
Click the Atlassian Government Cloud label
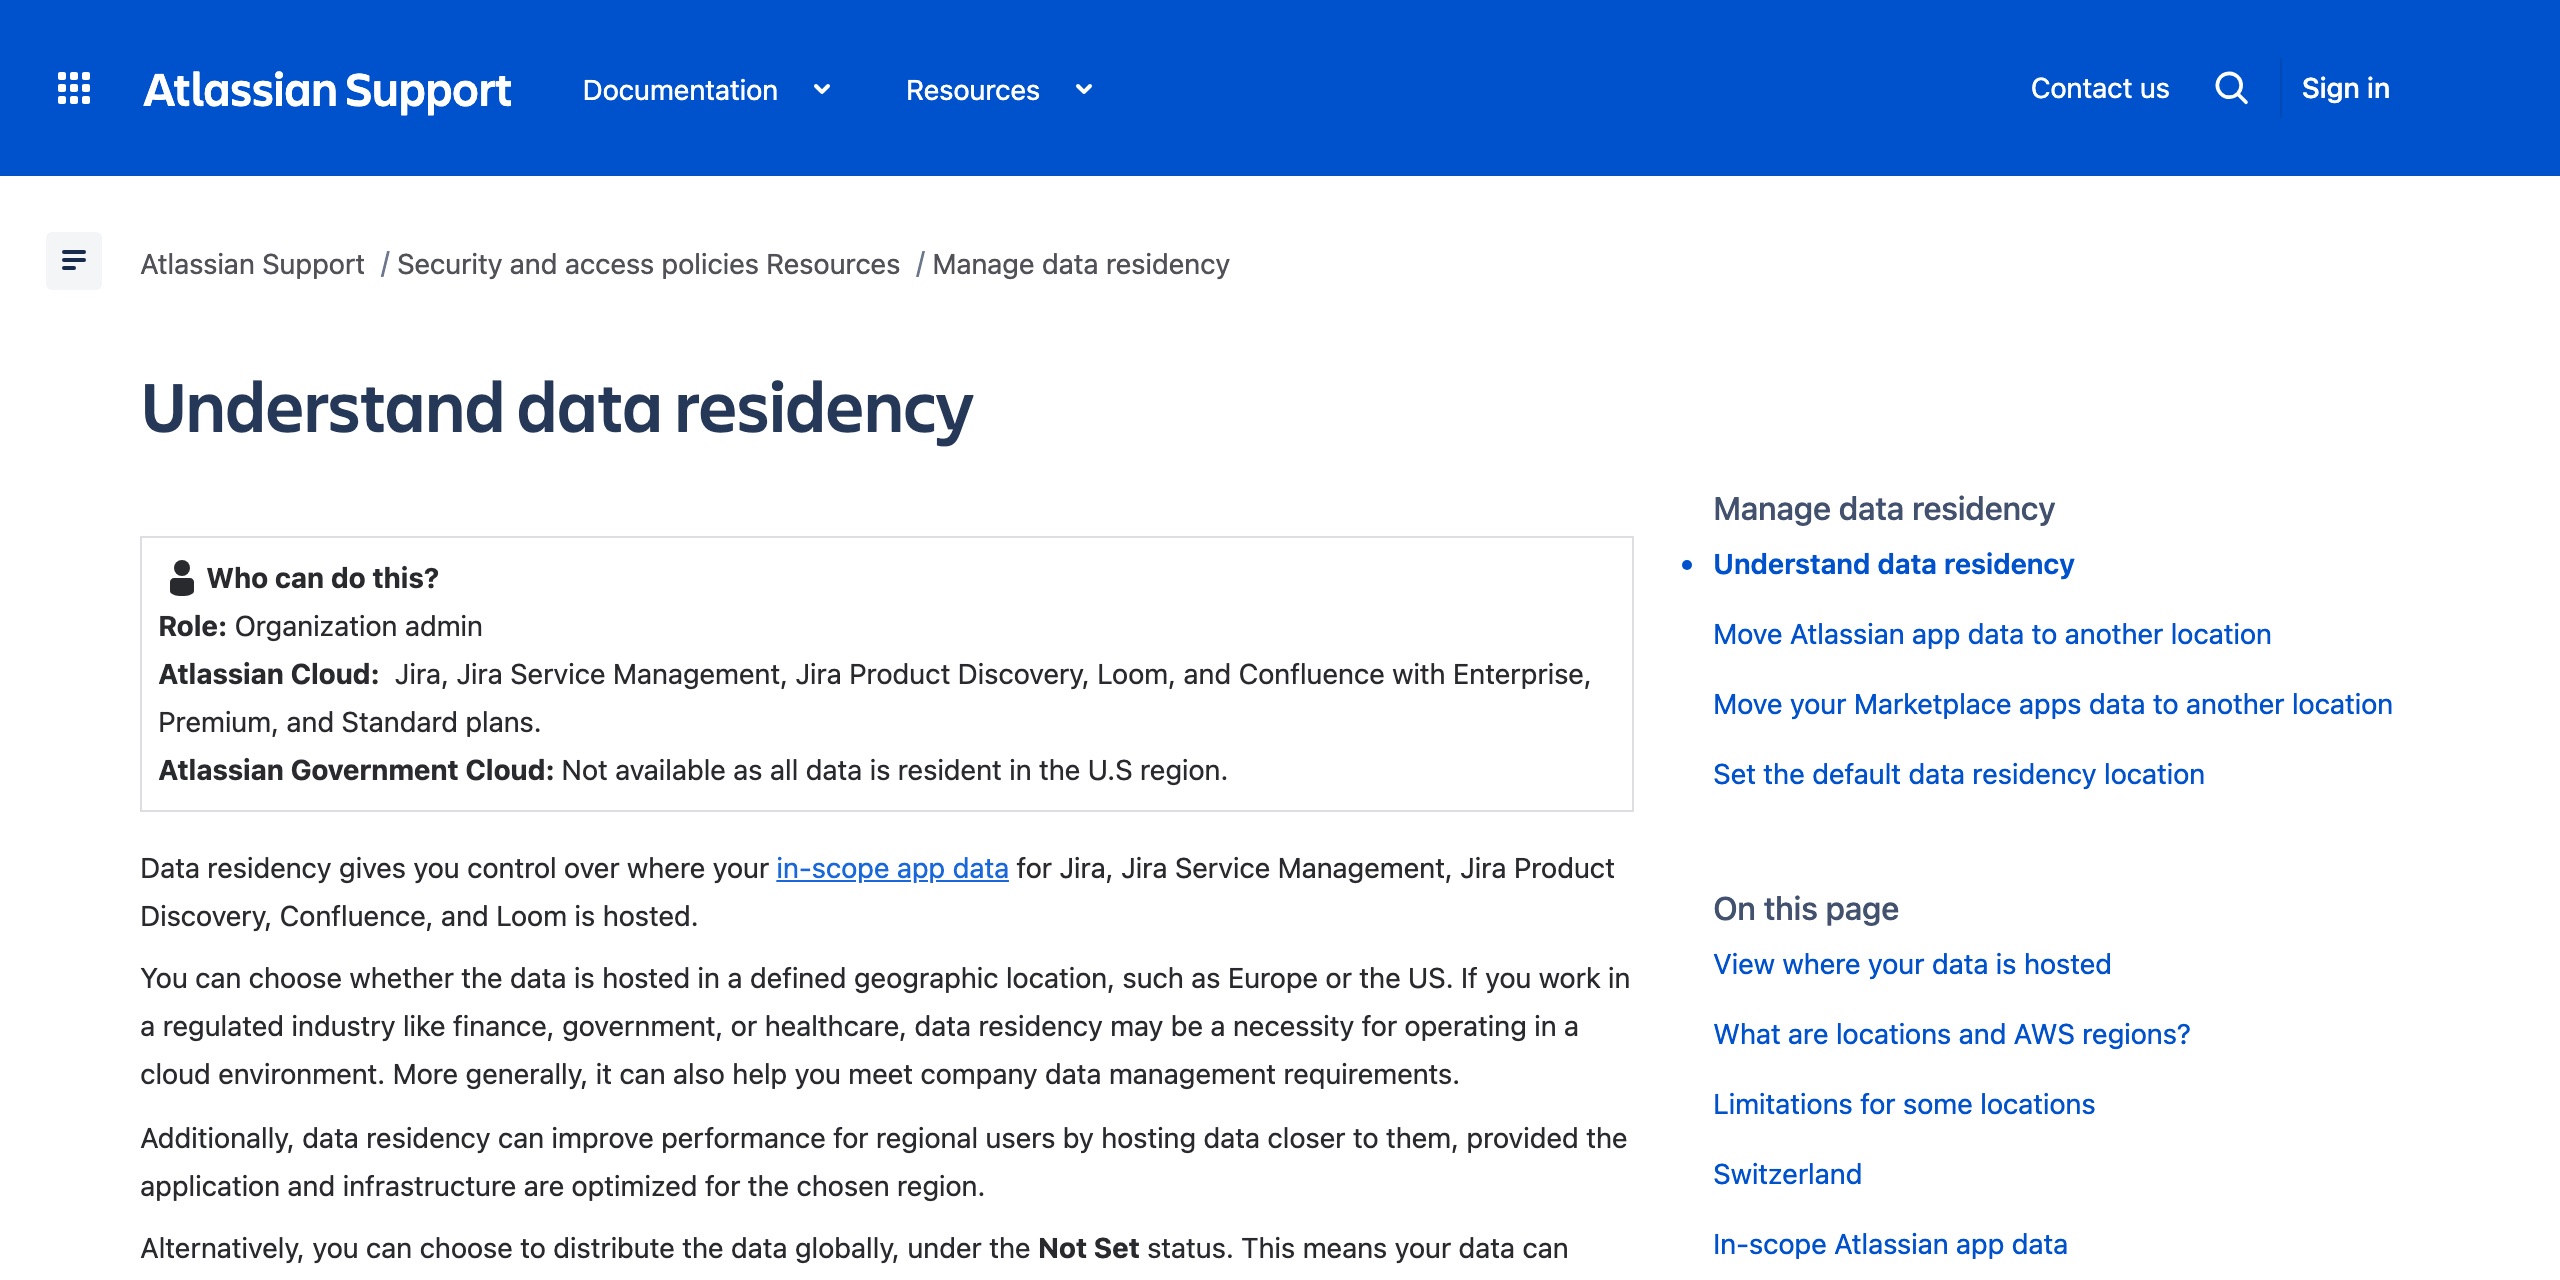coord(356,770)
